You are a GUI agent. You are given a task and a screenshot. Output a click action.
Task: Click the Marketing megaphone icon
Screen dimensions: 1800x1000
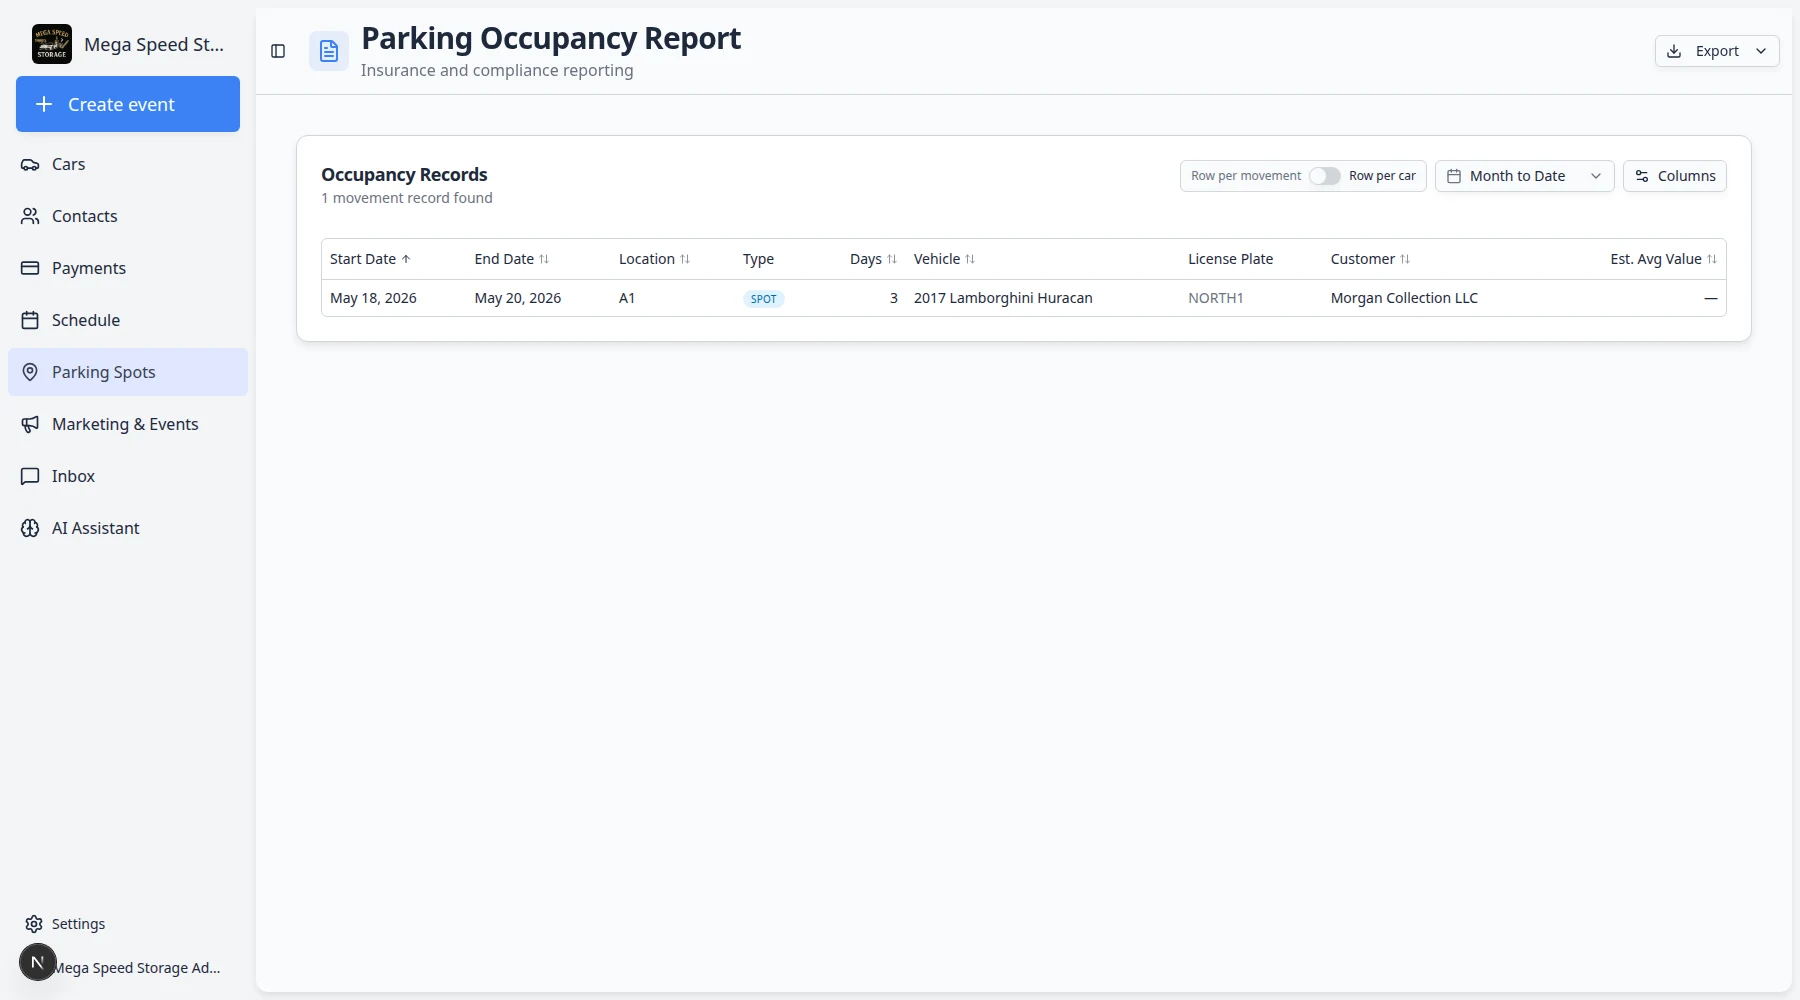pos(30,424)
